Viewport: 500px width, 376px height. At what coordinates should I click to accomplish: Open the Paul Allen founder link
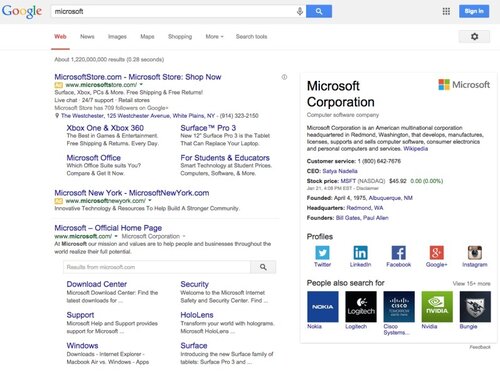coord(375,218)
